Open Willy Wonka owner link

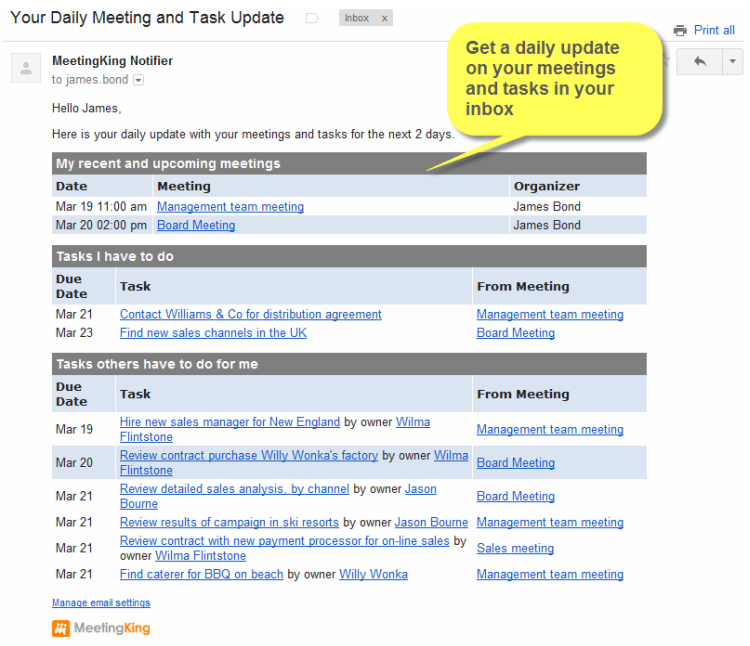pos(374,574)
